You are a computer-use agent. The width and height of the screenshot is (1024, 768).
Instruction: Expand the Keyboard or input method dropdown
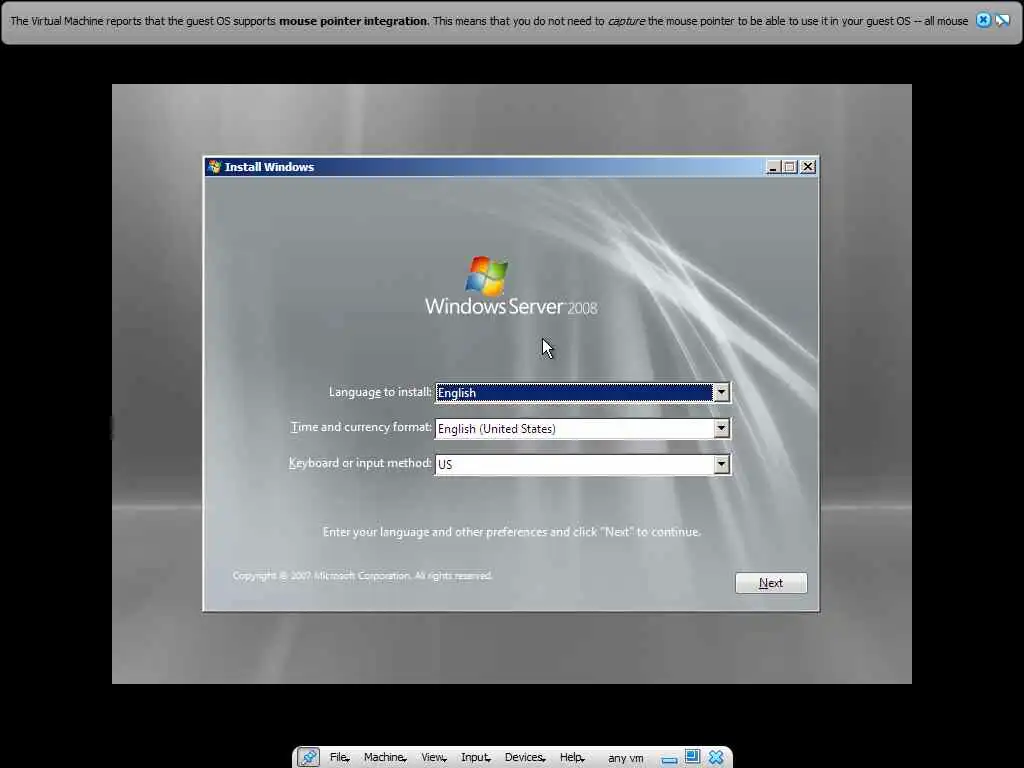coord(721,464)
